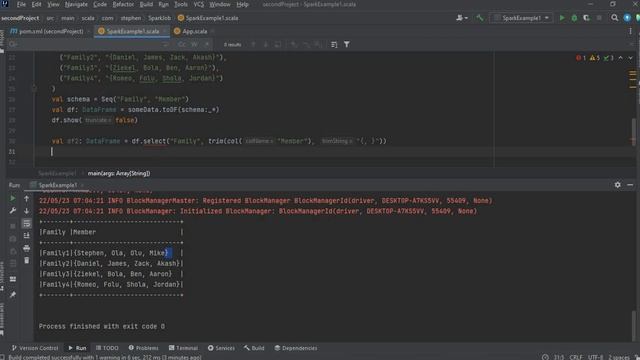The image size is (640, 360).
Task: Toggle Regex option in the find bar
Action: click(x=207, y=44)
